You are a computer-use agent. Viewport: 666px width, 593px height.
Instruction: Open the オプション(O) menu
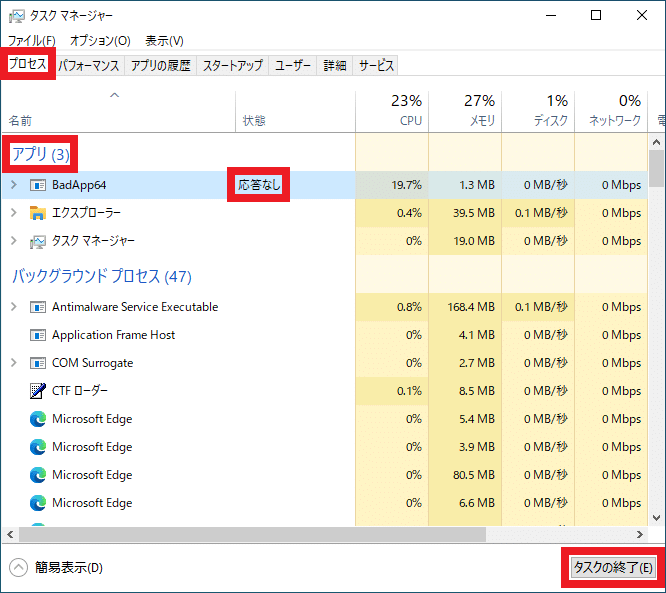[x=100, y=41]
